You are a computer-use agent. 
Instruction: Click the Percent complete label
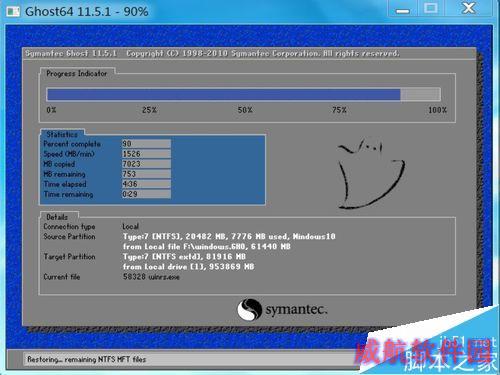pyautogui.click(x=72, y=144)
